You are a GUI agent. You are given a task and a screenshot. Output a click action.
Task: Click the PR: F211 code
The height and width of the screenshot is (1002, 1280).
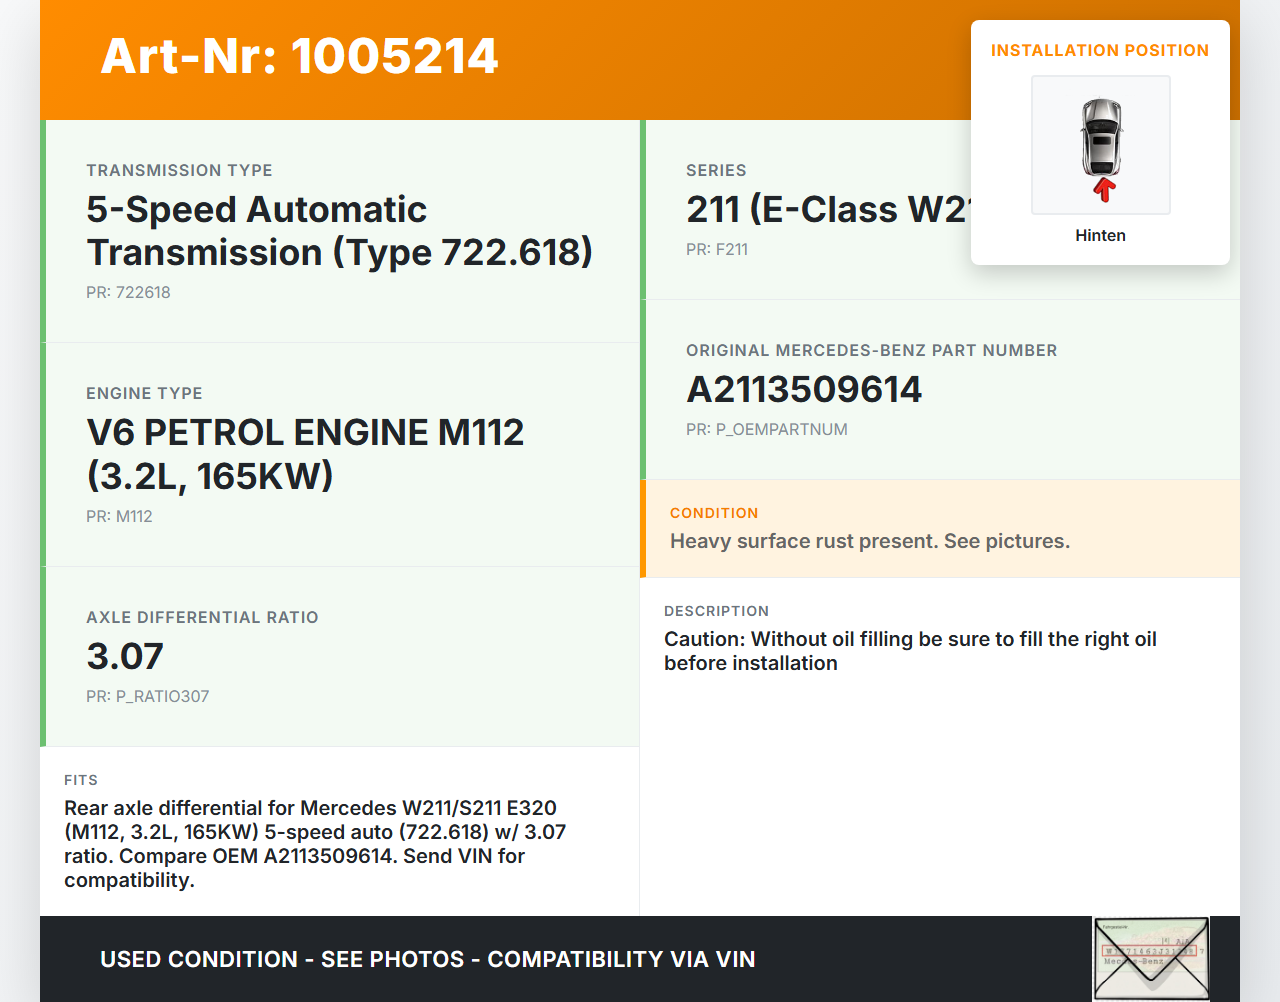click(716, 249)
